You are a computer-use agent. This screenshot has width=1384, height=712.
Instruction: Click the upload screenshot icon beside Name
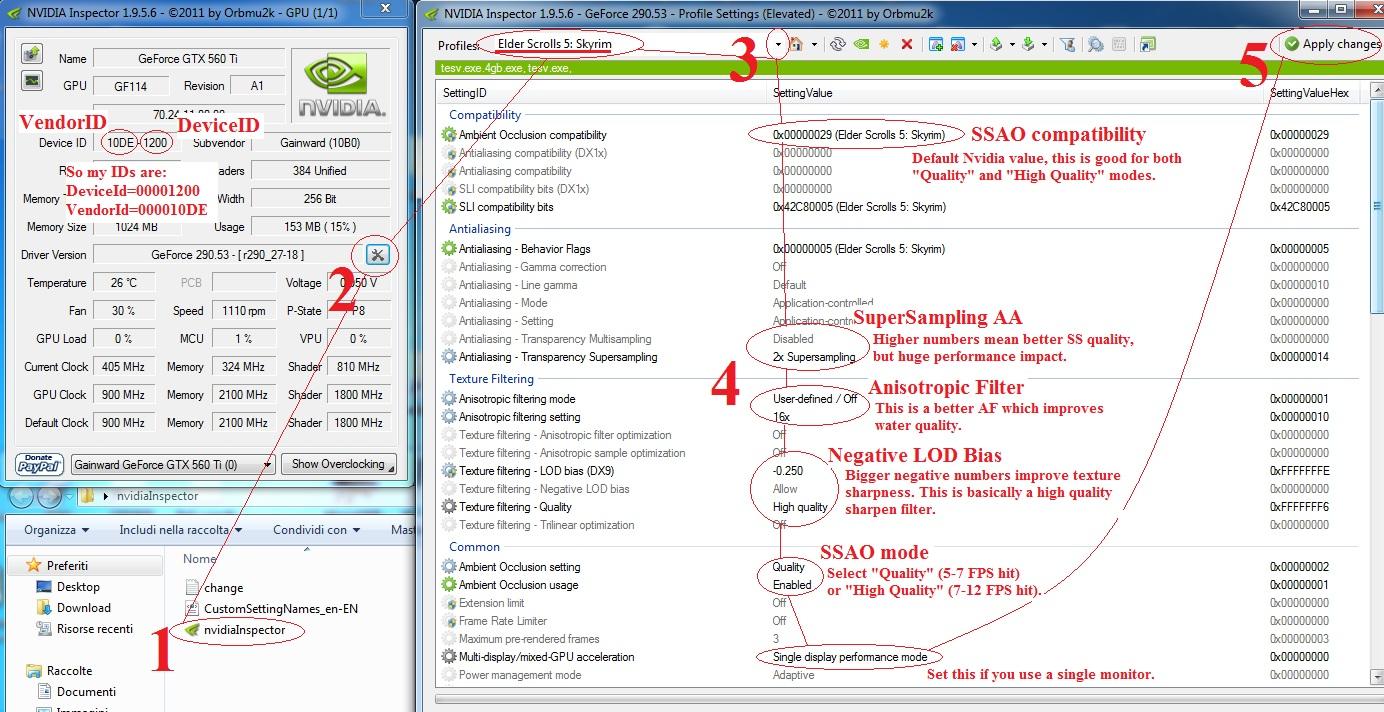pos(32,52)
